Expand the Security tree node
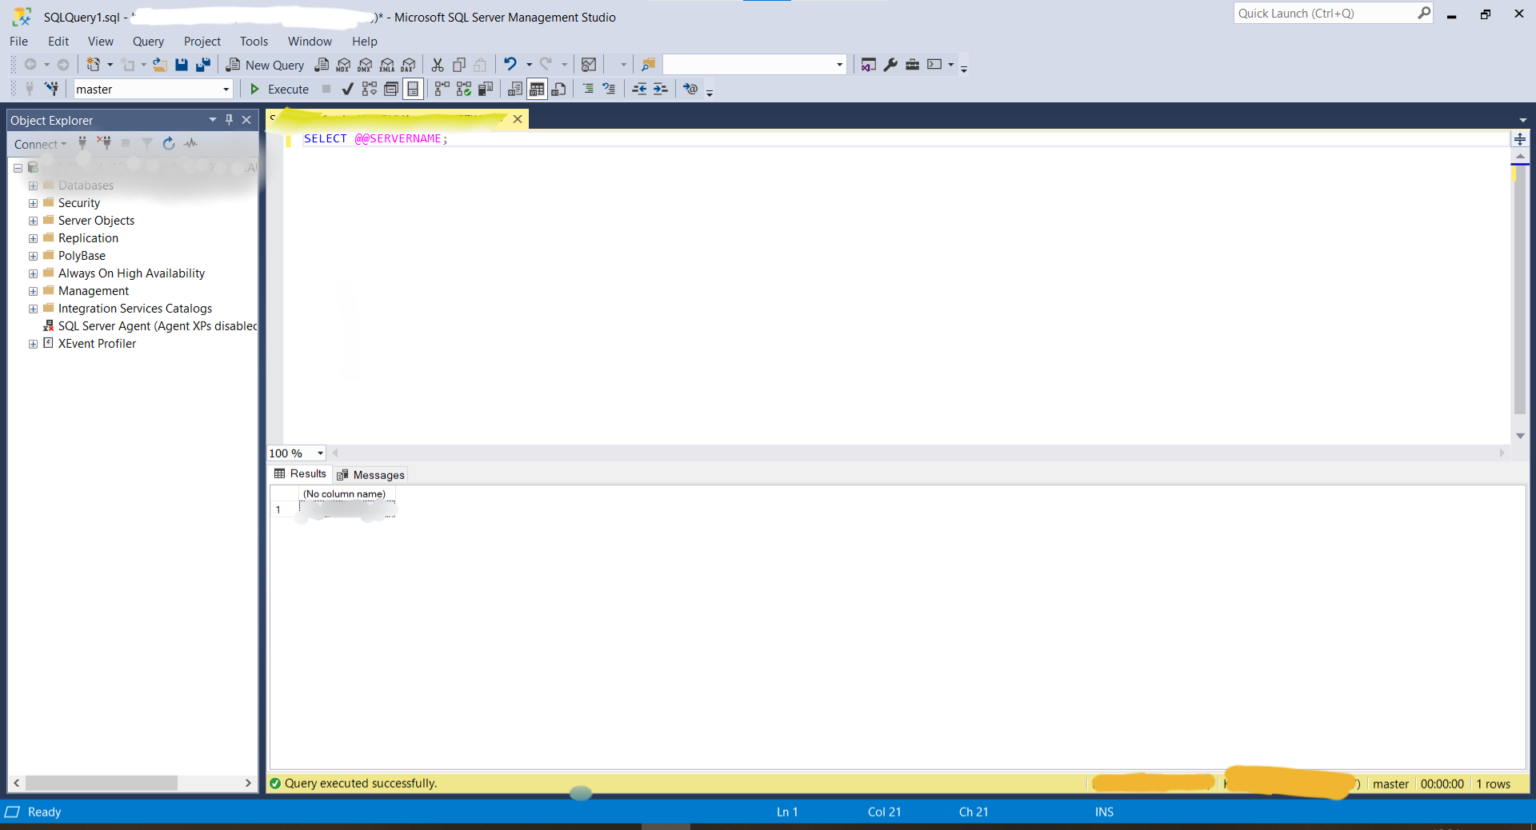 [x=31, y=202]
